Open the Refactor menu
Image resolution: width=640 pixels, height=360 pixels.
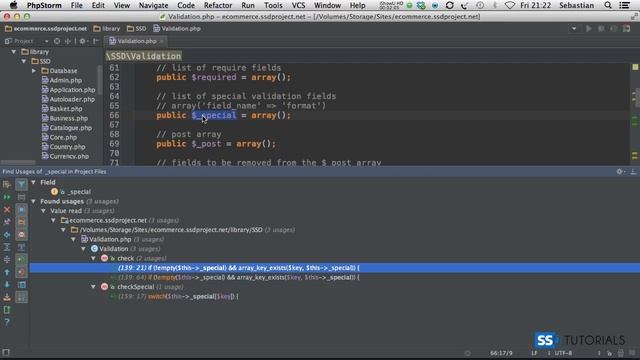(x=218, y=5)
